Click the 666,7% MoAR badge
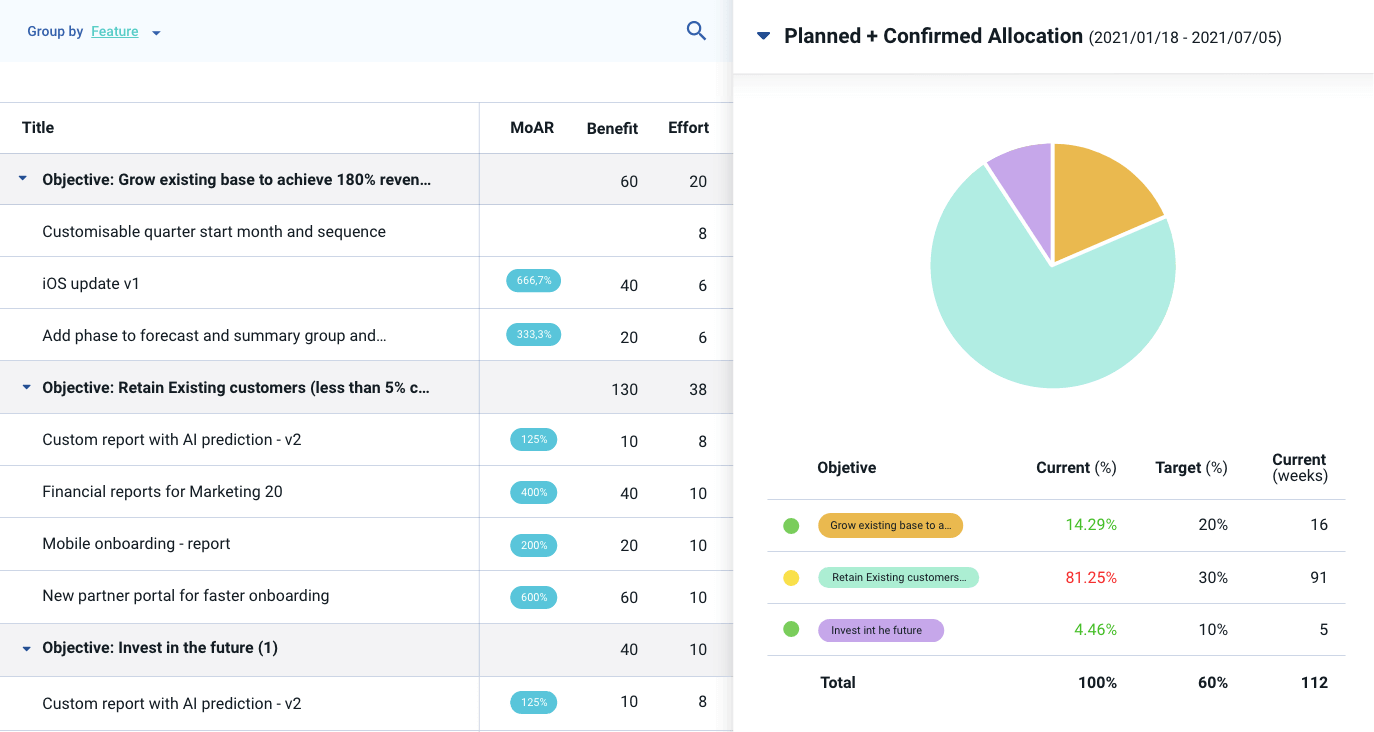The width and height of the screenshot is (1374, 732). [x=533, y=281]
